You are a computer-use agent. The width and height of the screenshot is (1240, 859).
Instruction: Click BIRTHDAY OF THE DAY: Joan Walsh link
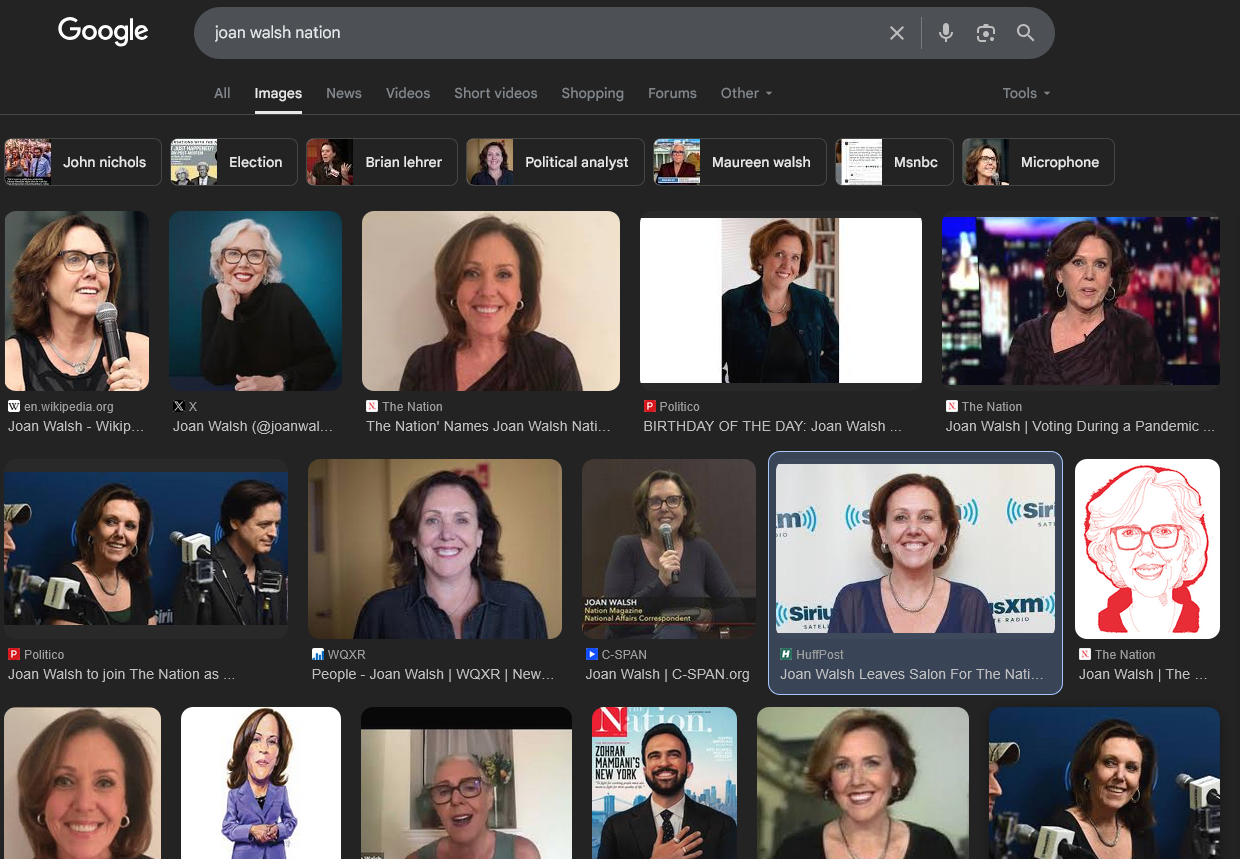tap(773, 426)
